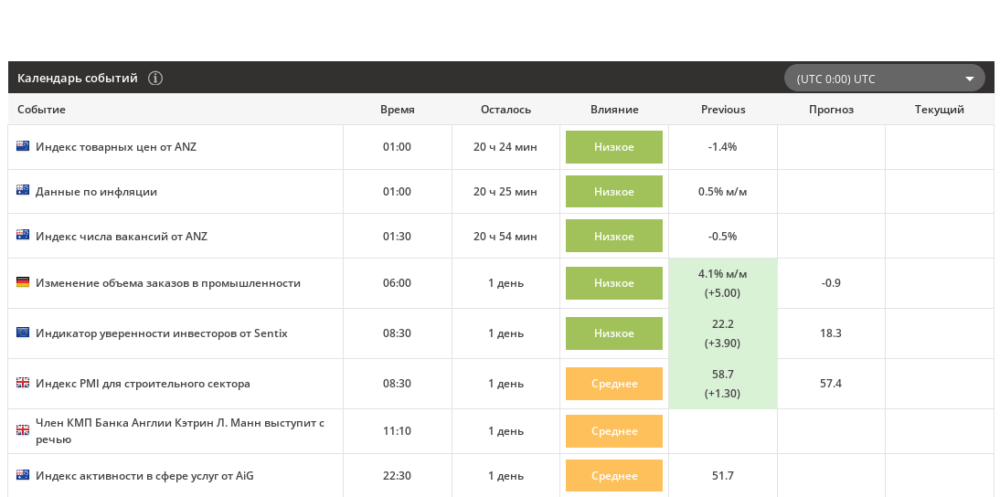Click the UK flag for the construction PMI event
Viewport: 1000px width, 497px height.
click(x=23, y=383)
